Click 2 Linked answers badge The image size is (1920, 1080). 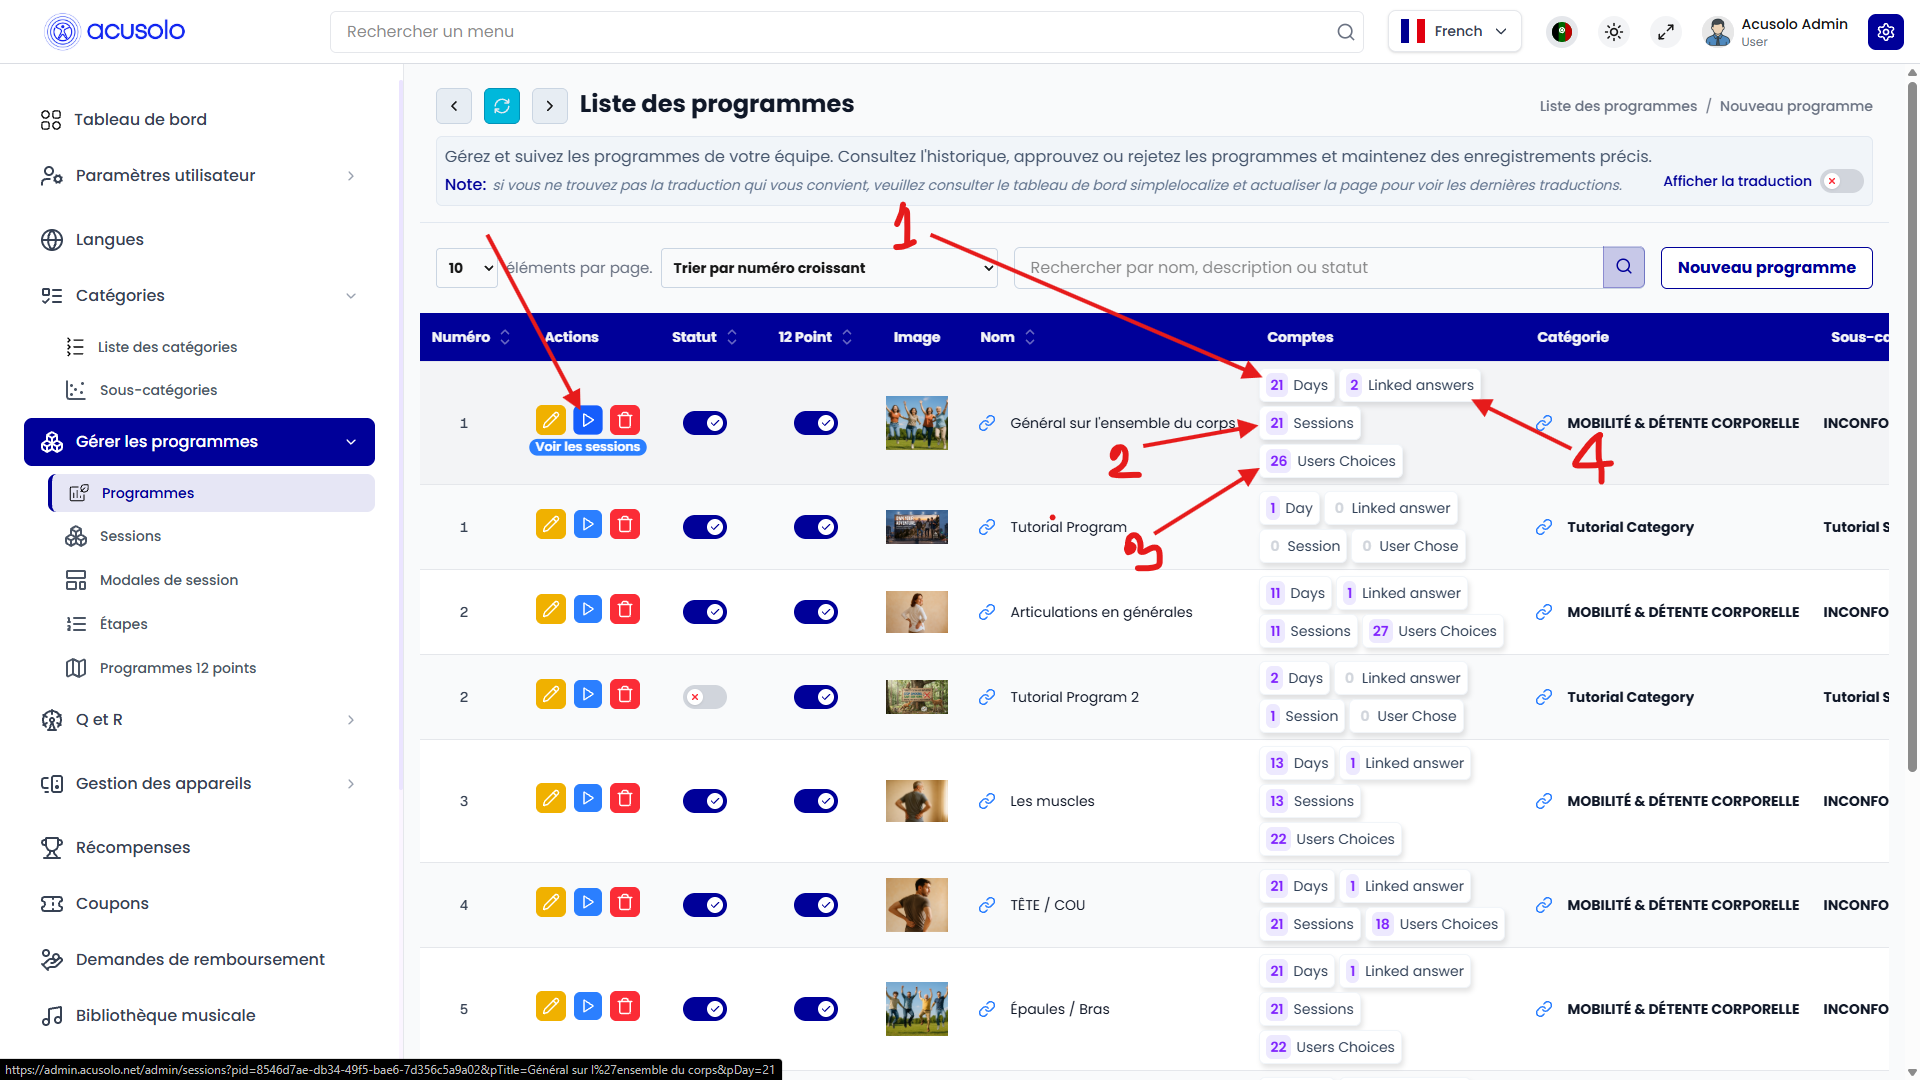1410,385
